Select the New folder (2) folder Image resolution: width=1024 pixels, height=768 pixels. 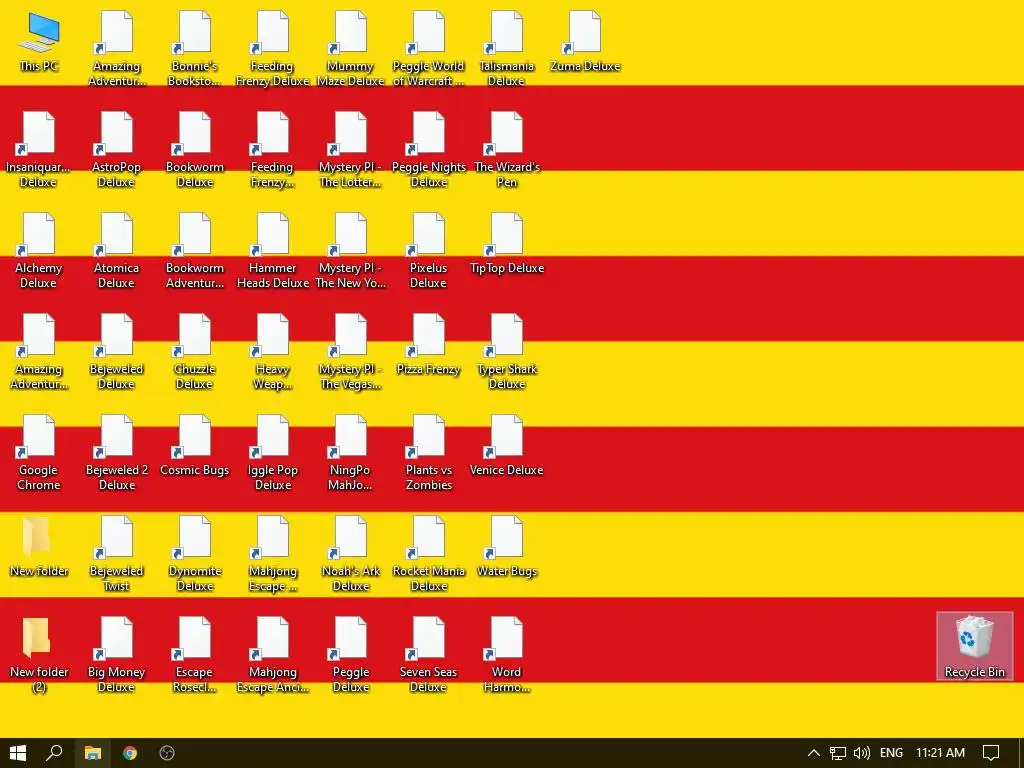pyautogui.click(x=39, y=655)
